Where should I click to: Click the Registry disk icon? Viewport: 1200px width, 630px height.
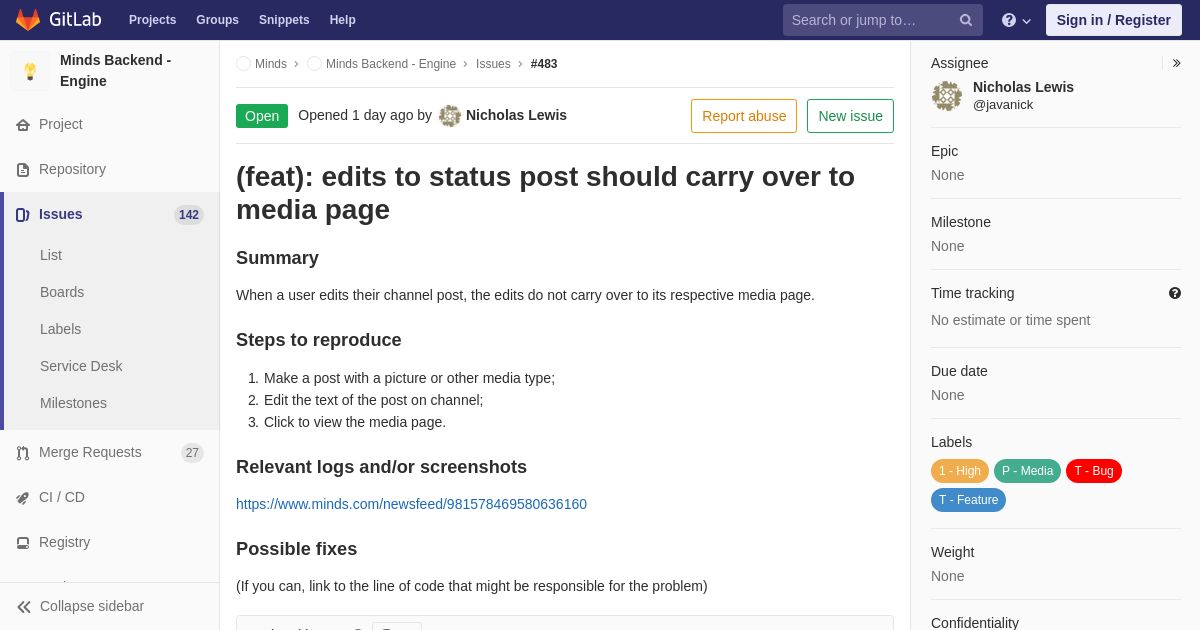coord(23,543)
